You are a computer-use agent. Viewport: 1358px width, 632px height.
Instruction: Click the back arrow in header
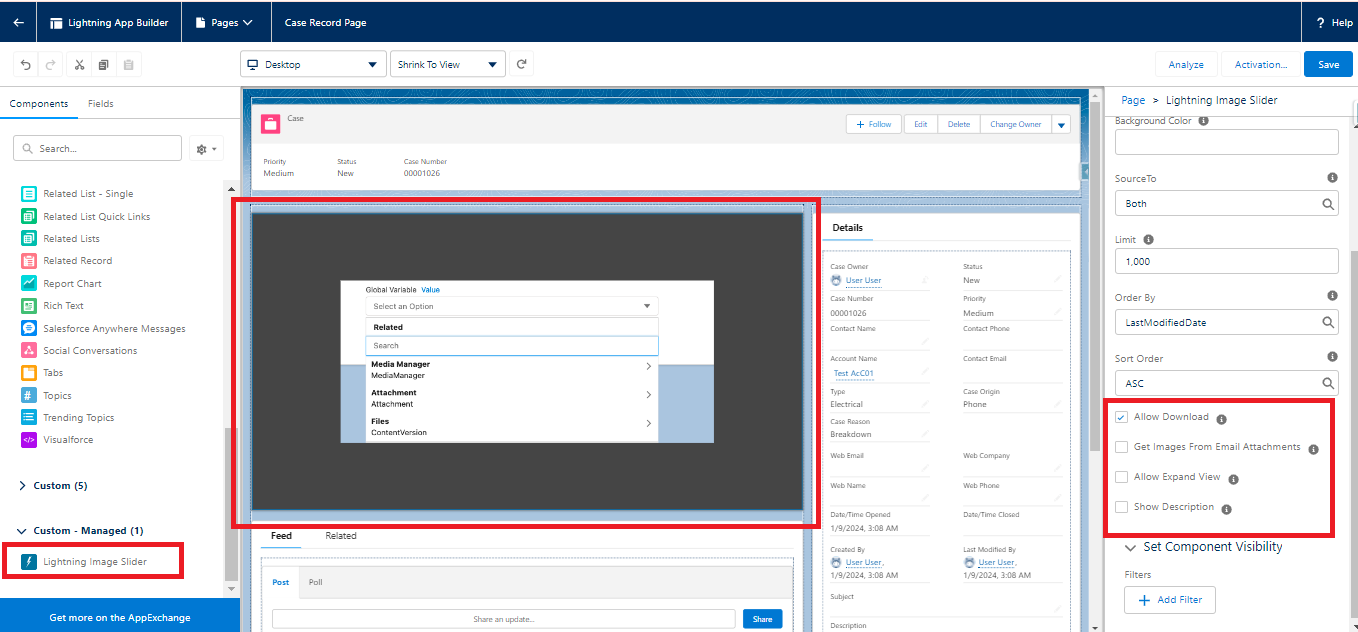(x=18, y=22)
